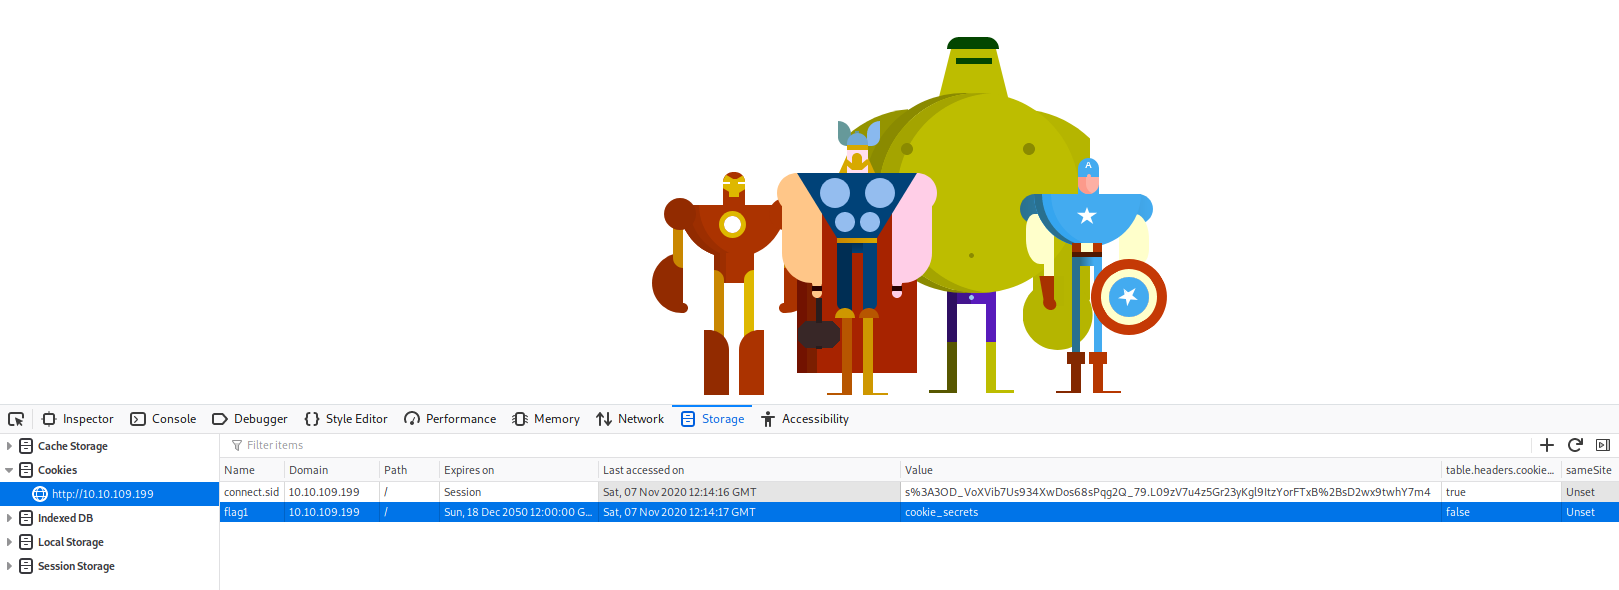The image size is (1619, 590).
Task: Select the Session Storage tree item
Action: [76, 566]
